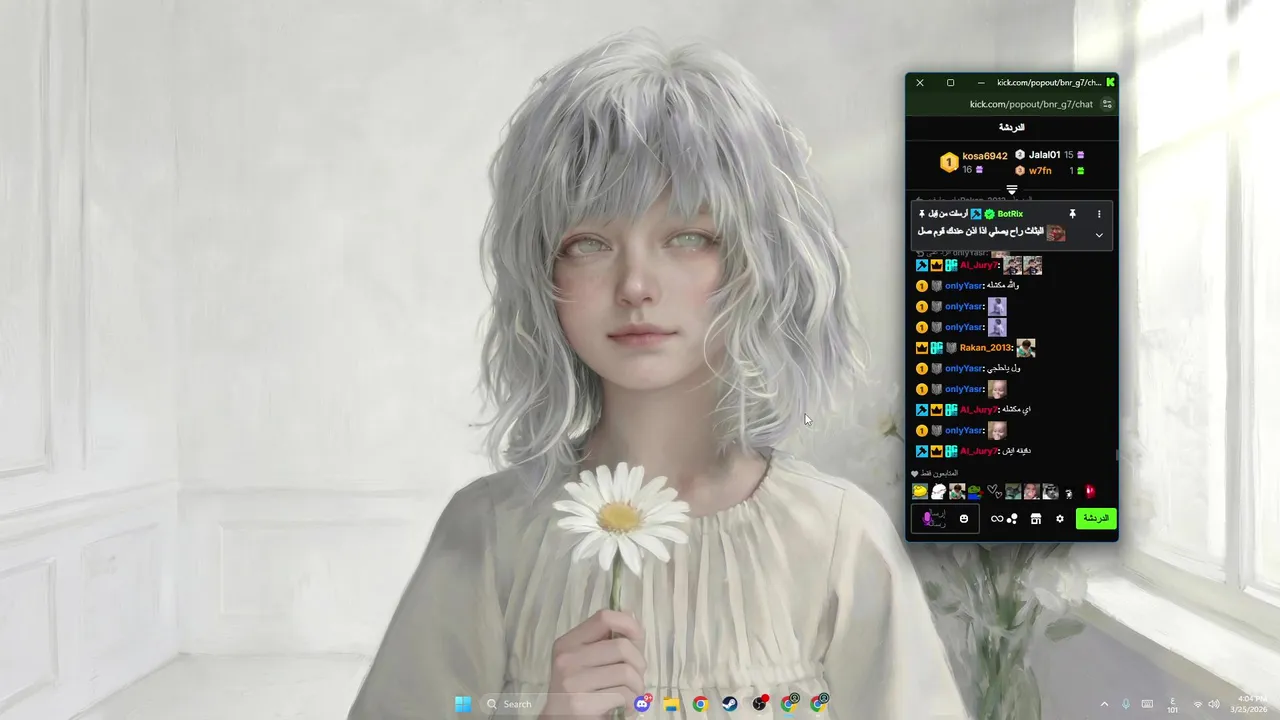Open the emoji picker smiley button
The height and width of the screenshot is (720, 1280).
(964, 519)
